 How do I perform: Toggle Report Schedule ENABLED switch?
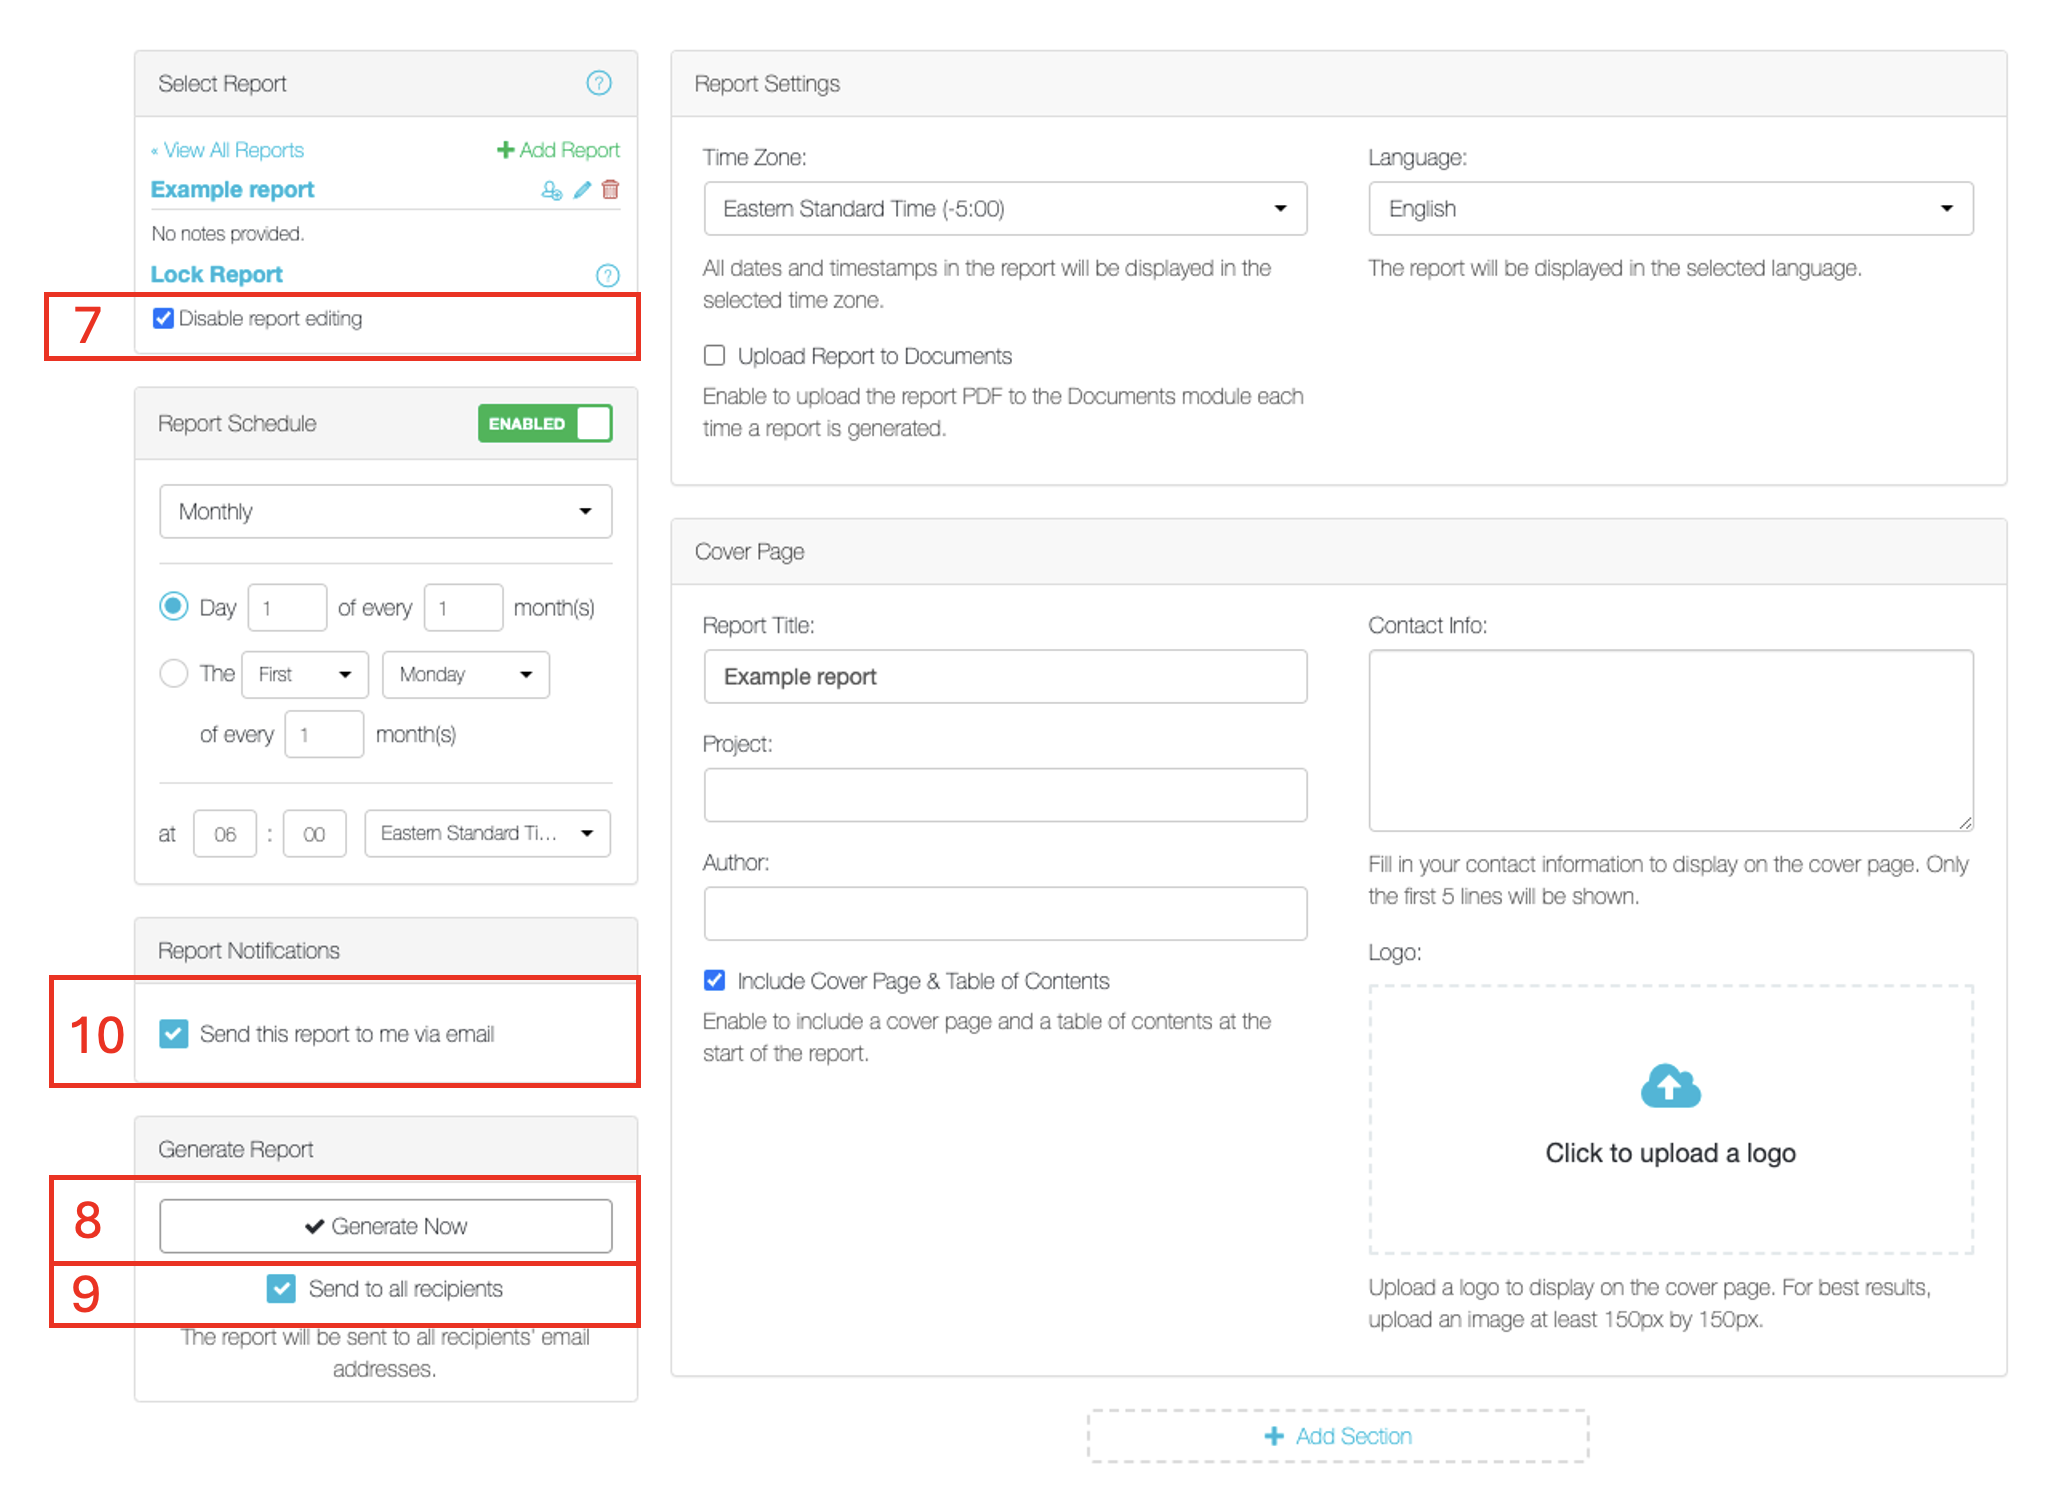(545, 423)
